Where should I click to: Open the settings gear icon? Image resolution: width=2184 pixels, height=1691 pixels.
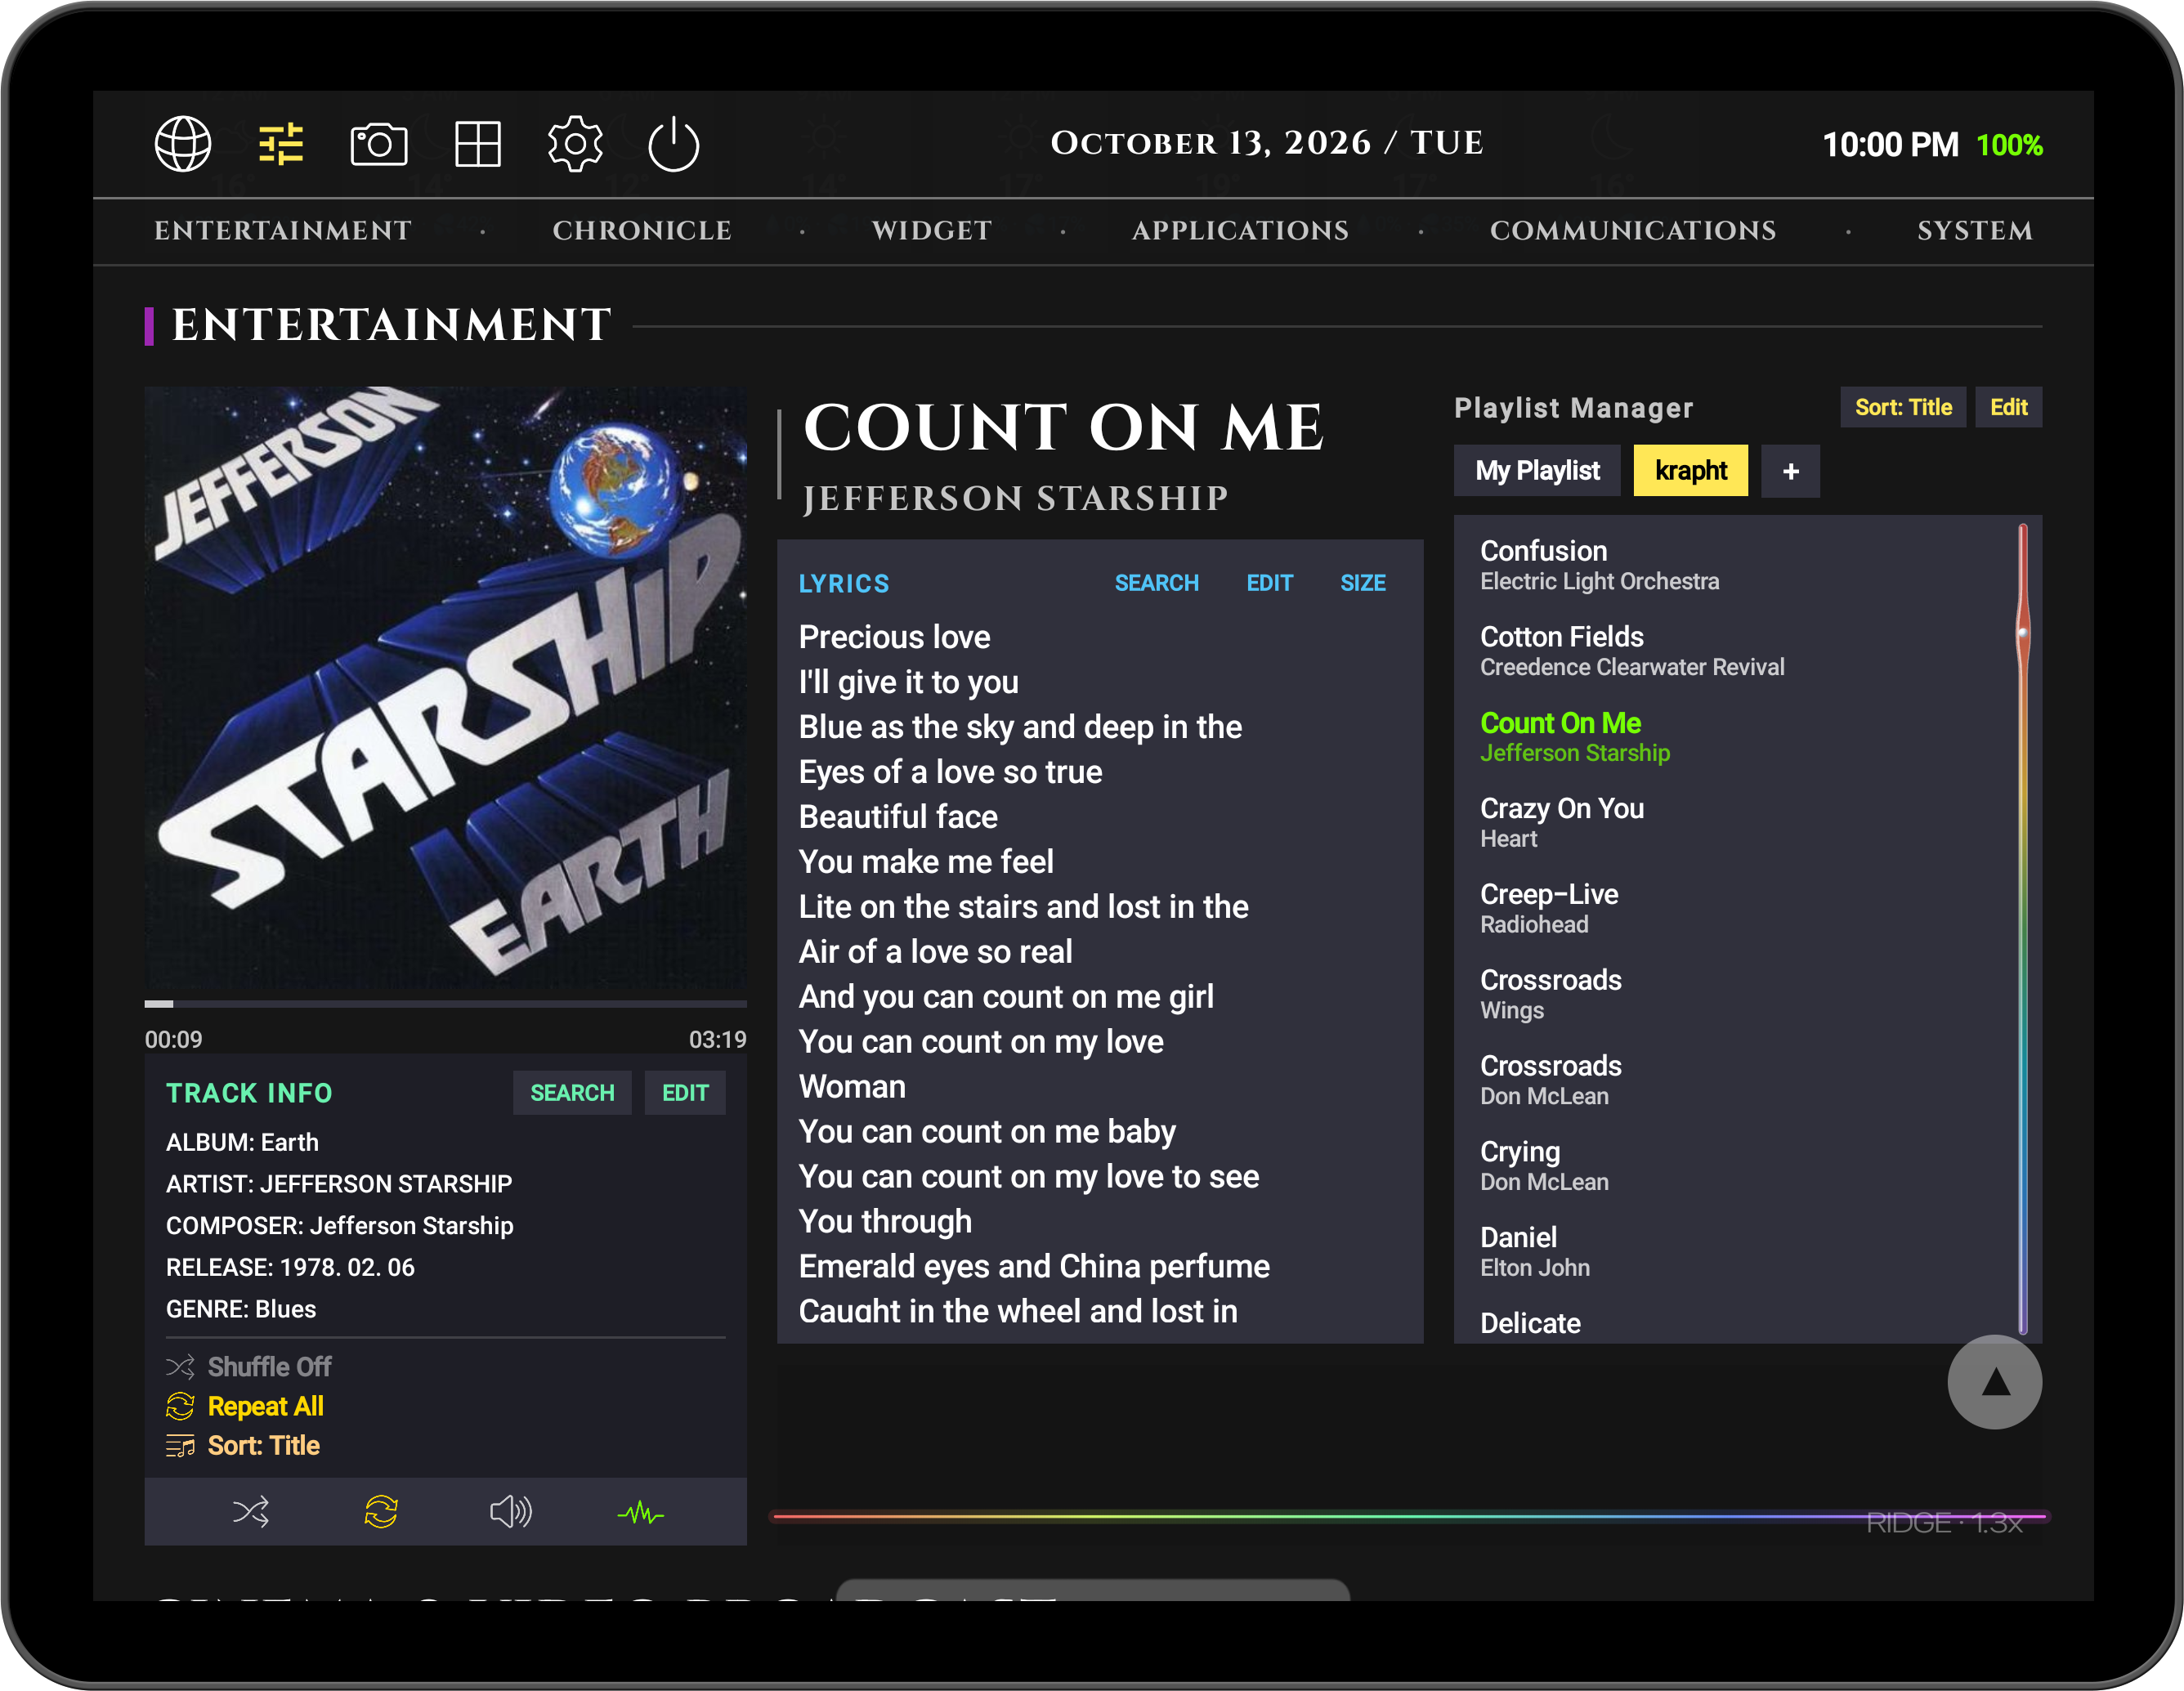pos(575,144)
